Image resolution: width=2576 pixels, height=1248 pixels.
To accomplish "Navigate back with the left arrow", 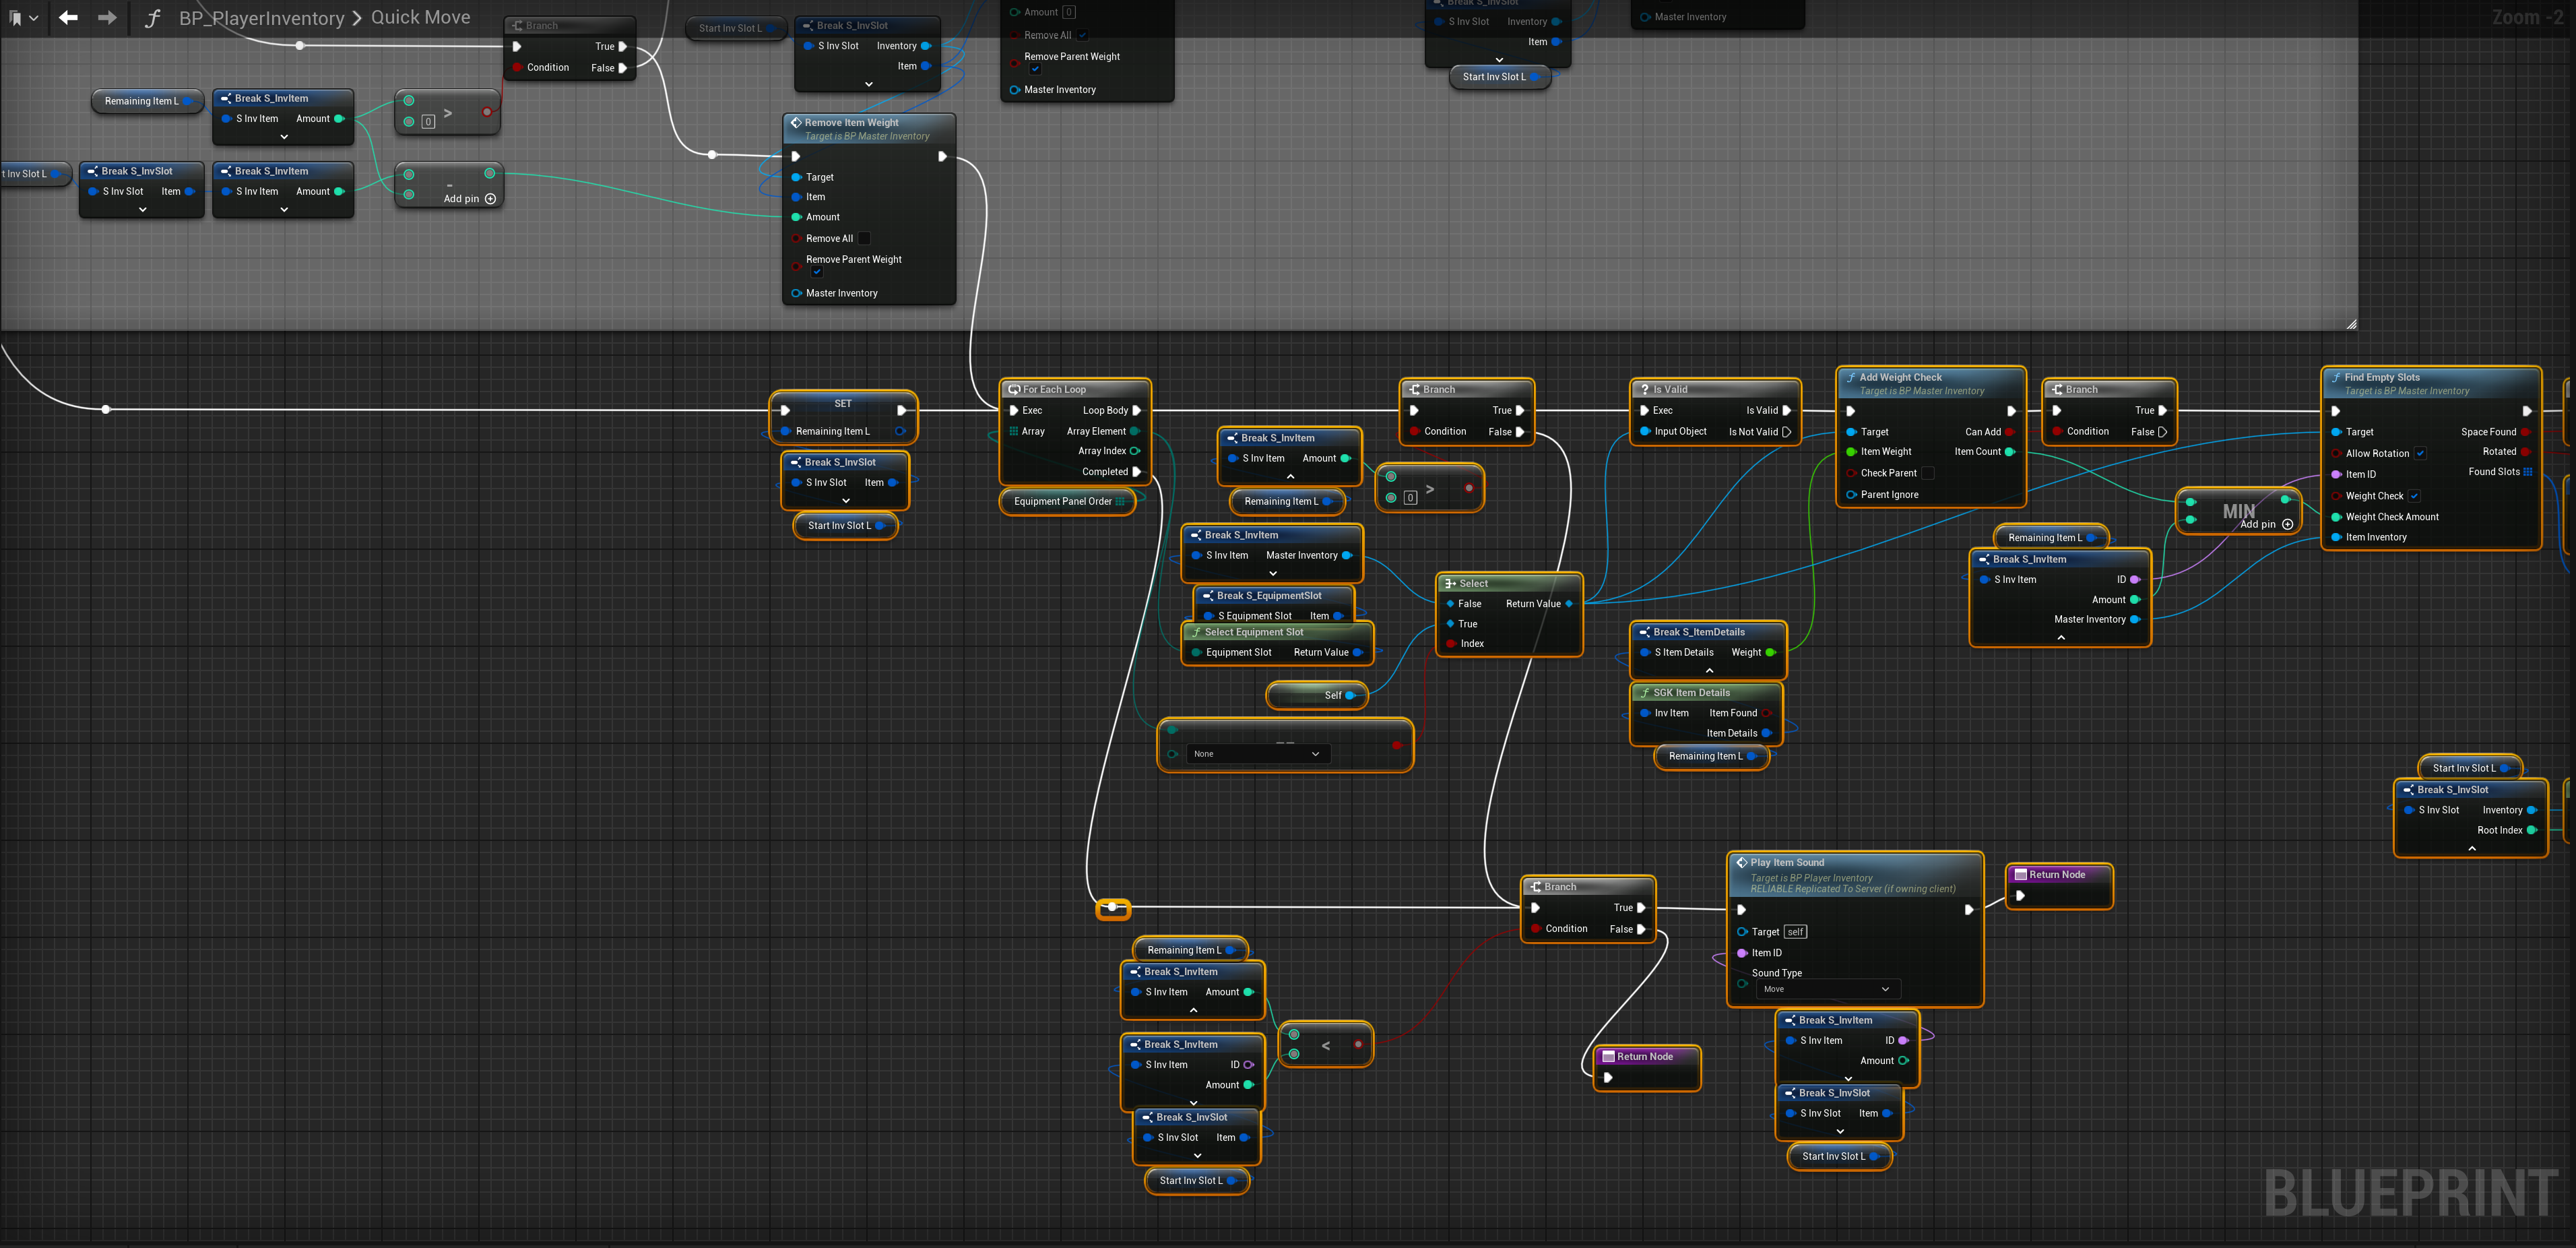I will tap(68, 18).
